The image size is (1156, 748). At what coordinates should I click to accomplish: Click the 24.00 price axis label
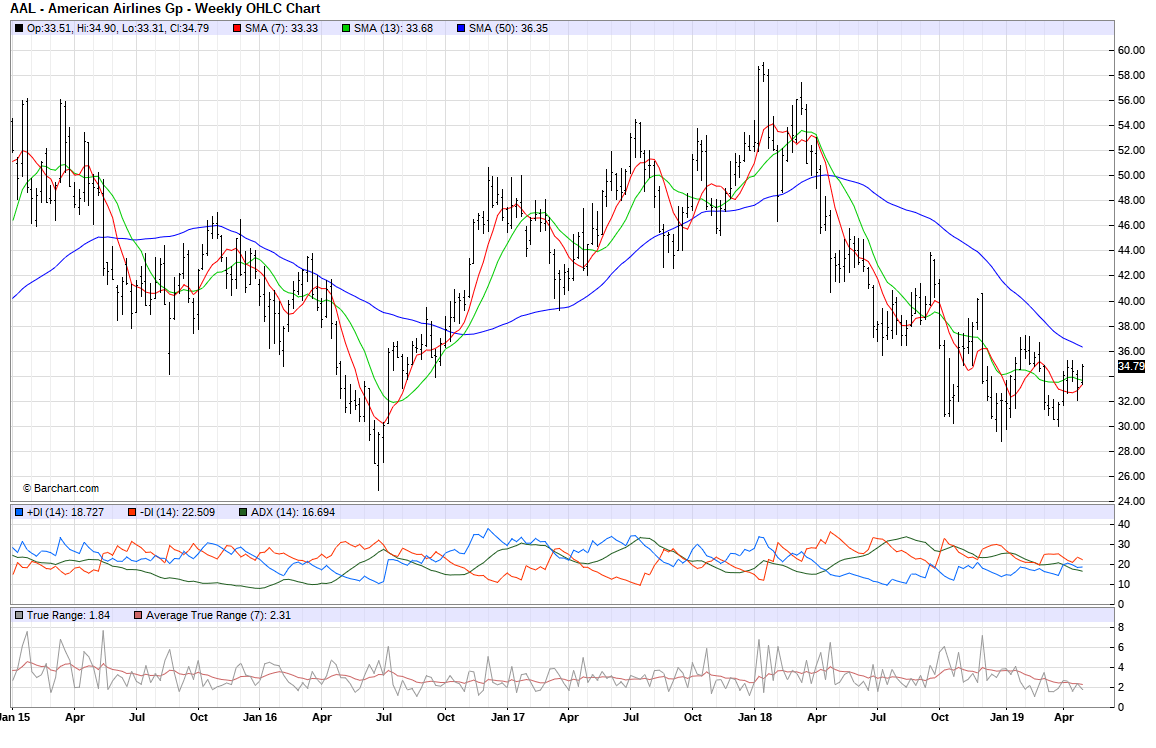(1132, 502)
